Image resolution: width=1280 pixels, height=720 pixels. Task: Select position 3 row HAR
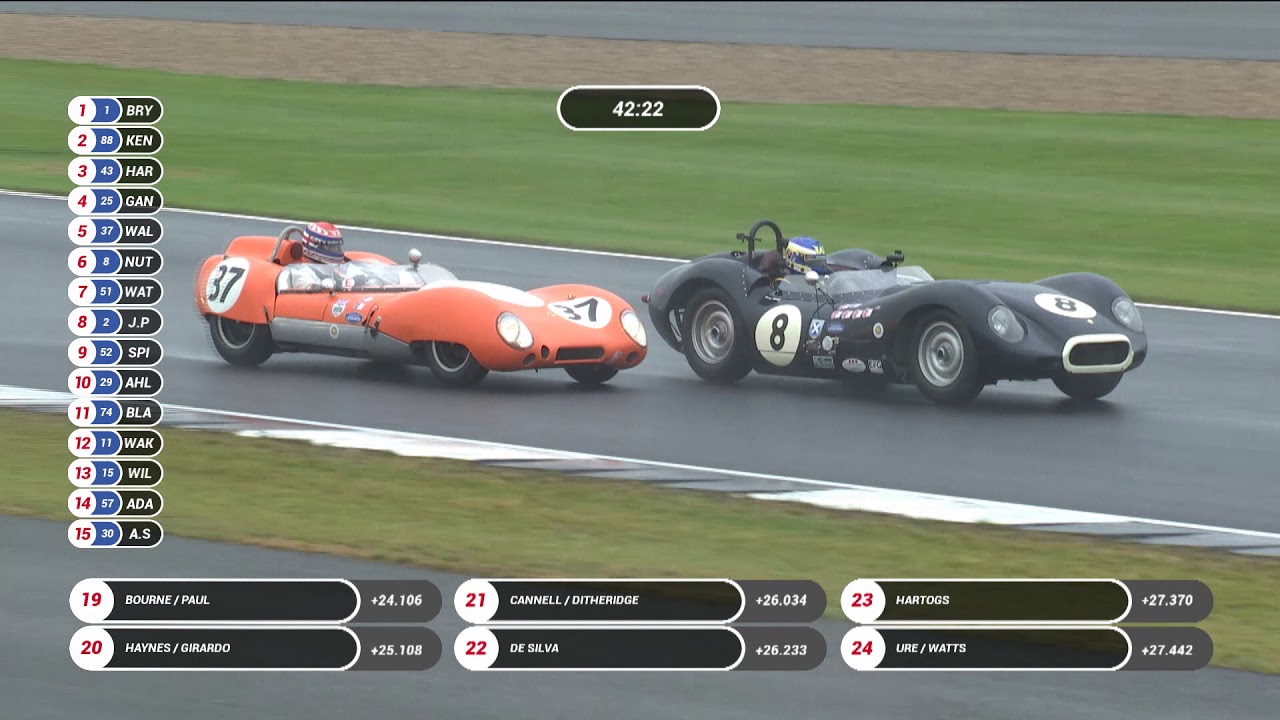(x=115, y=171)
